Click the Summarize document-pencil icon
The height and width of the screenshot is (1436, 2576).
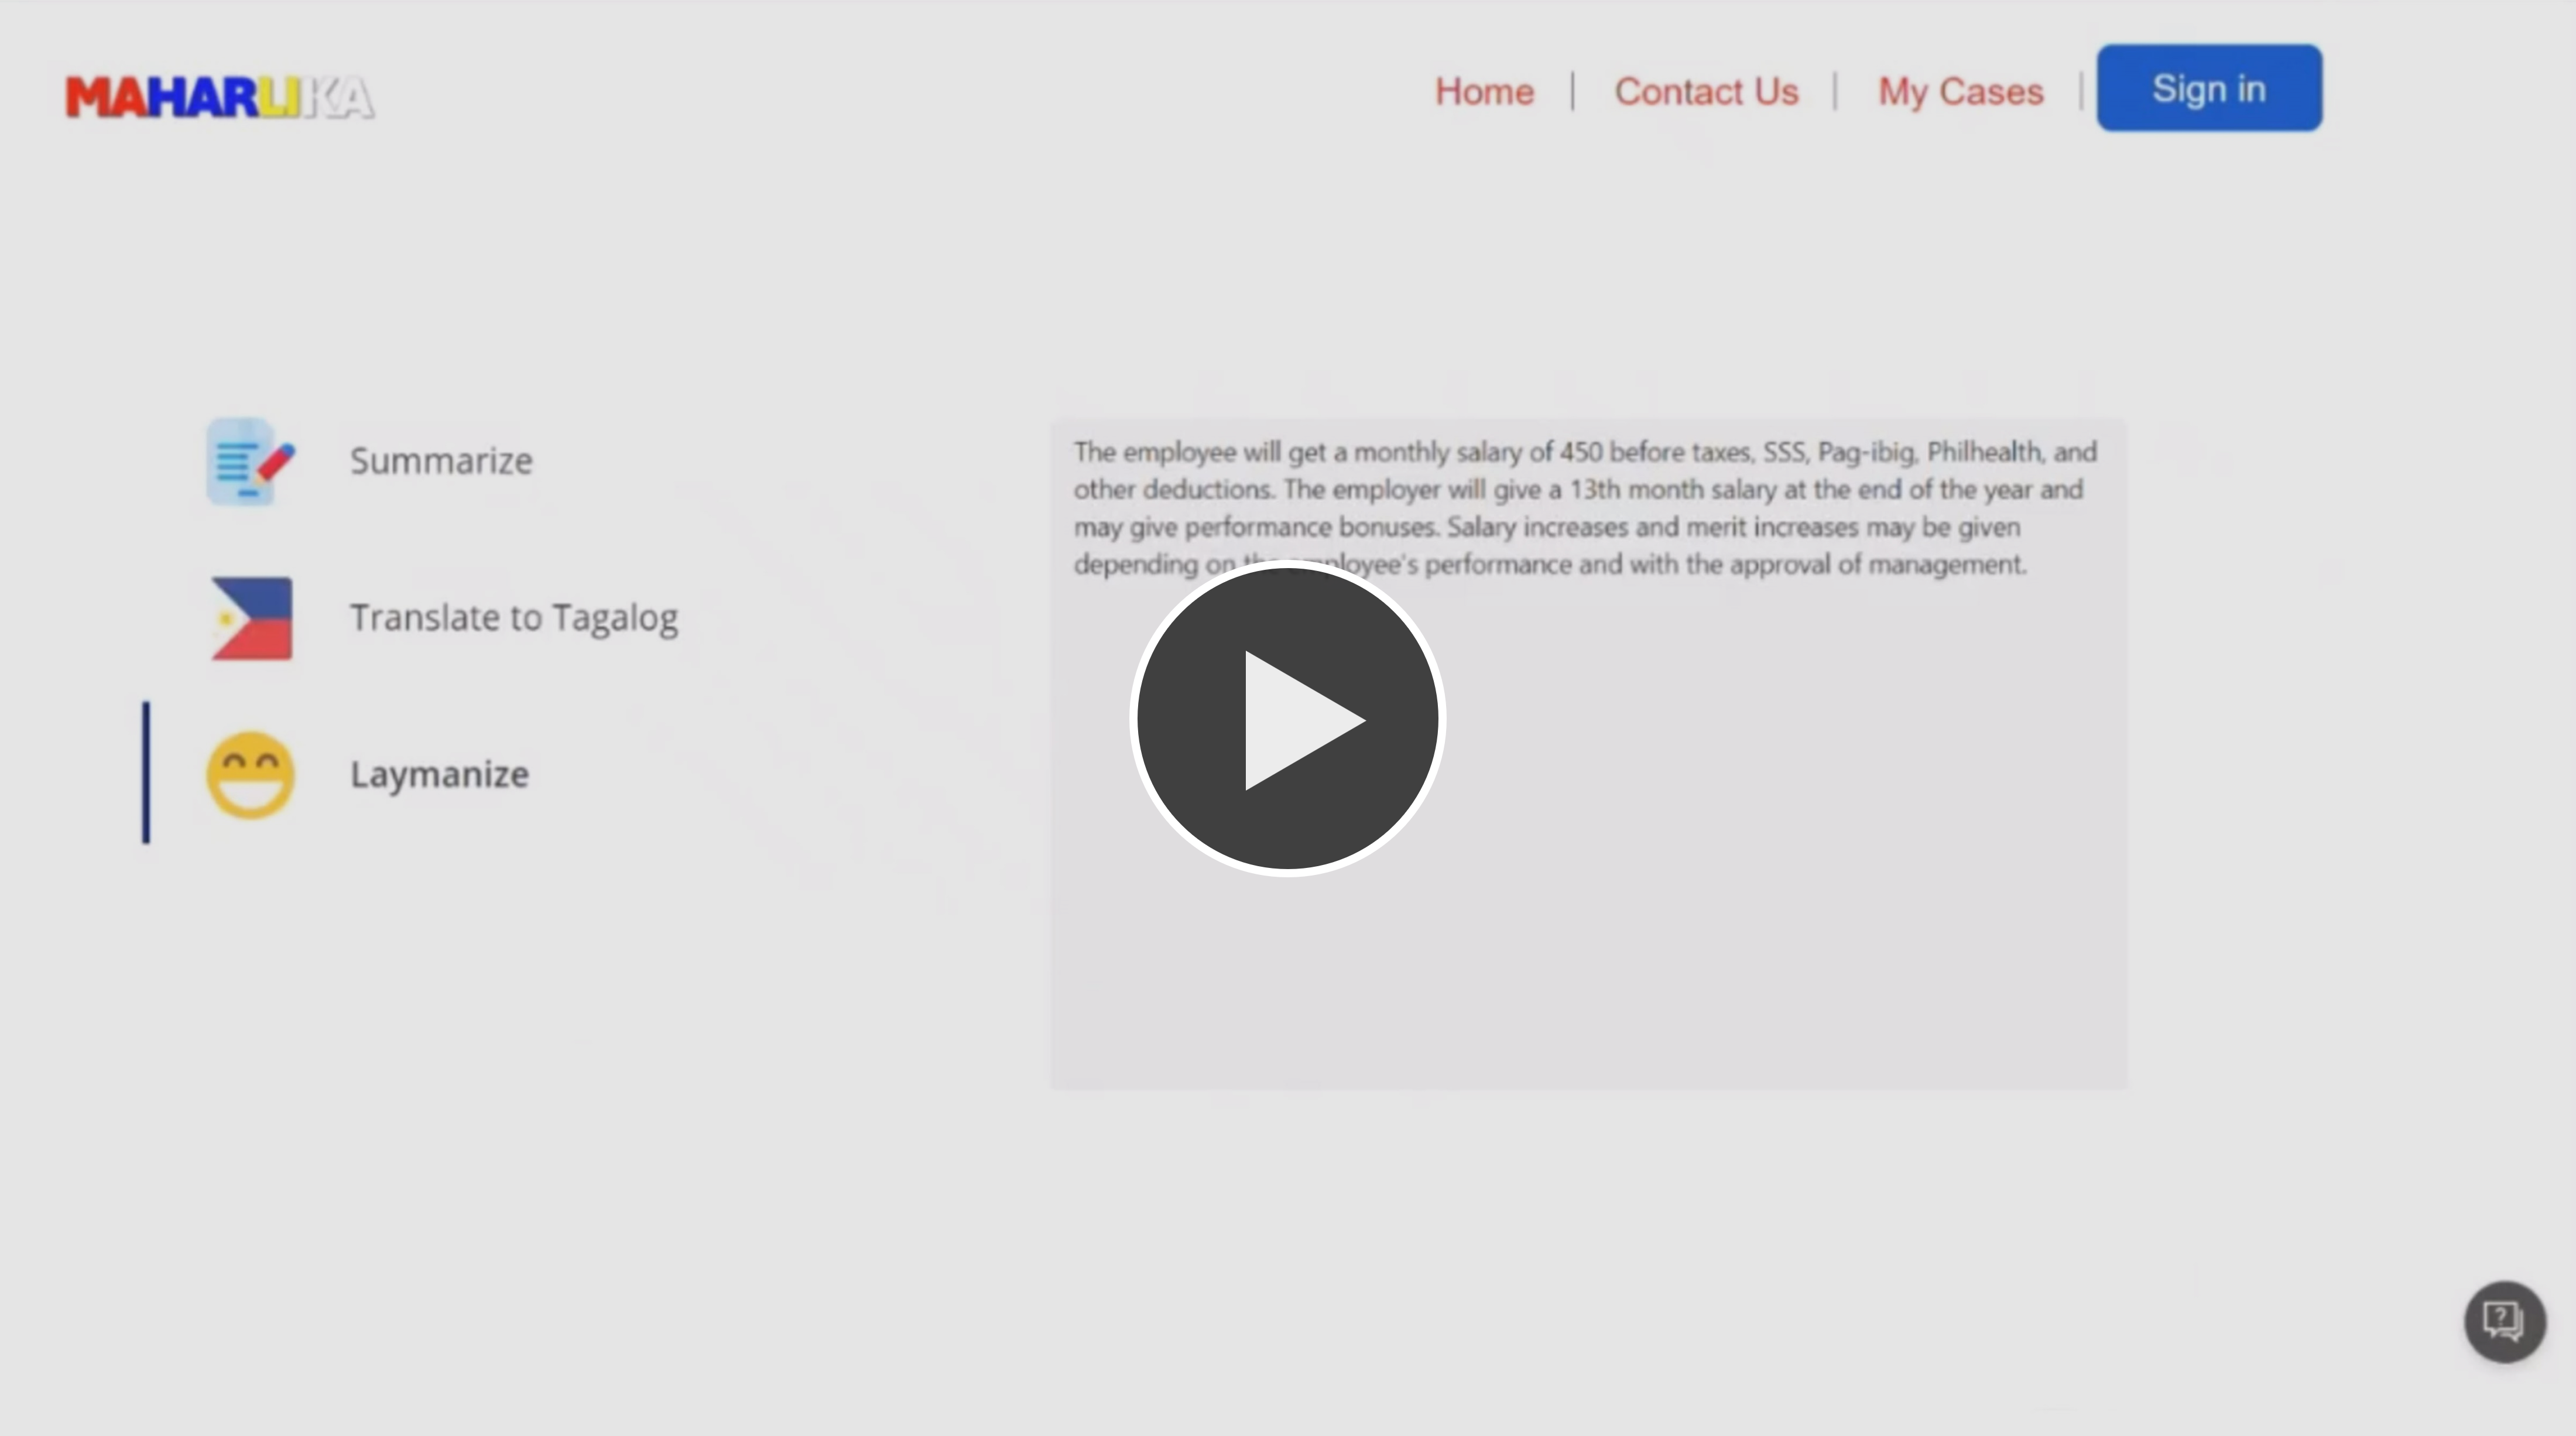tap(250, 461)
